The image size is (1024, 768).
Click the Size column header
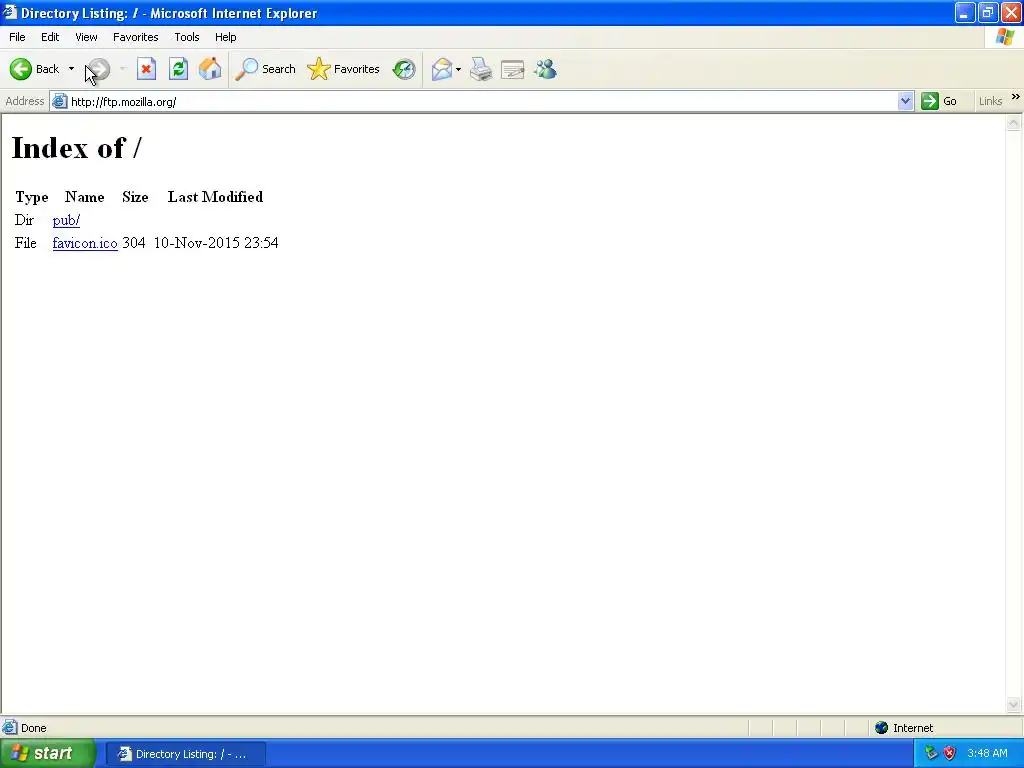[x=135, y=197]
